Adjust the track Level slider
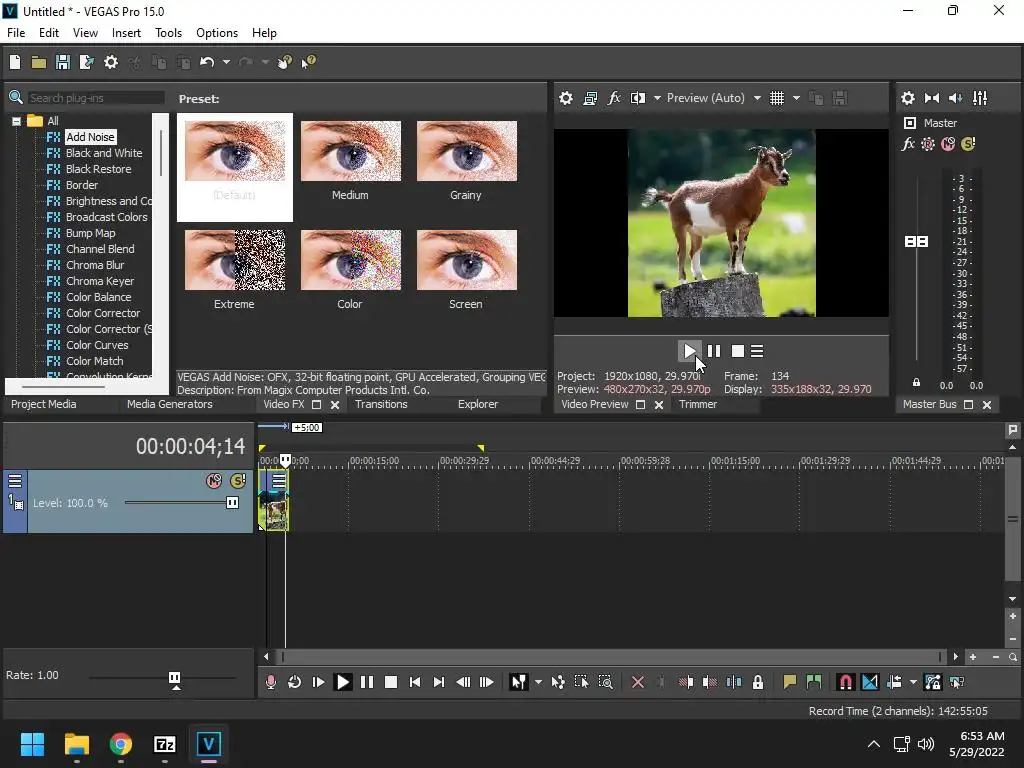The image size is (1024, 768). coord(232,503)
